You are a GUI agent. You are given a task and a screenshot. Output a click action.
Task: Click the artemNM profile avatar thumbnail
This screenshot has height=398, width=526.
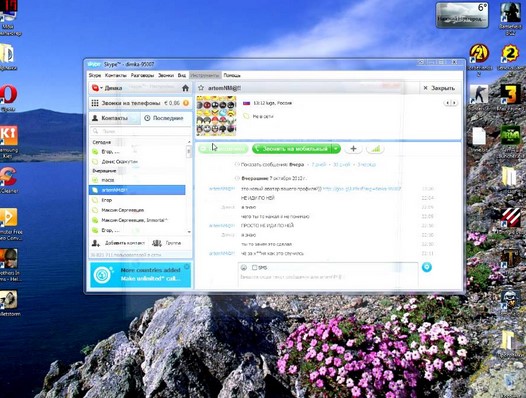[216, 116]
